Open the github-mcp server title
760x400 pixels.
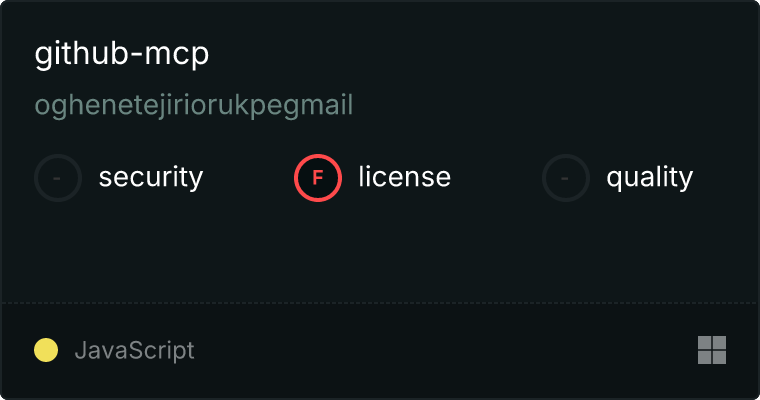pyautogui.click(x=122, y=54)
